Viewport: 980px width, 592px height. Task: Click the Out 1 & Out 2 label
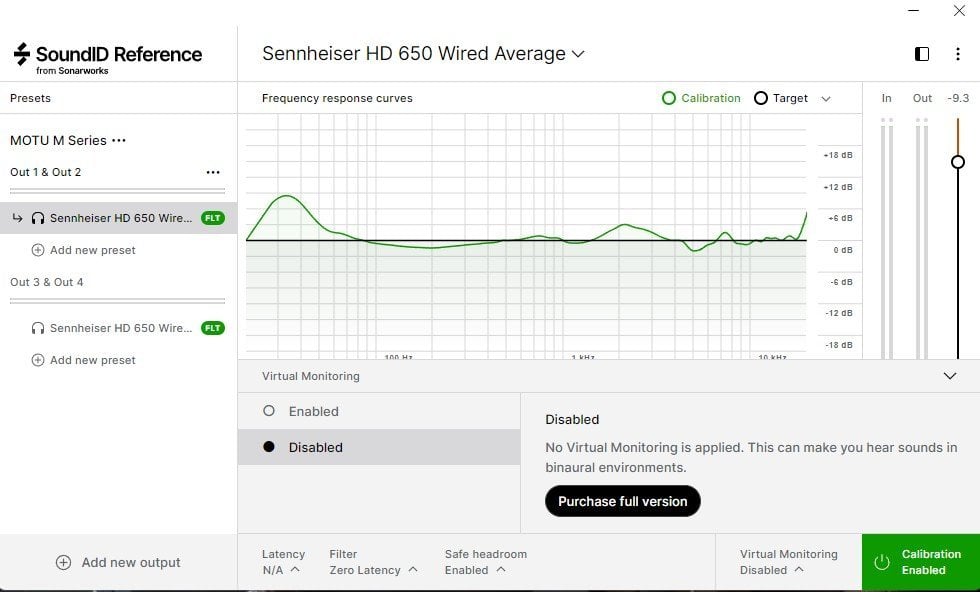[46, 173]
